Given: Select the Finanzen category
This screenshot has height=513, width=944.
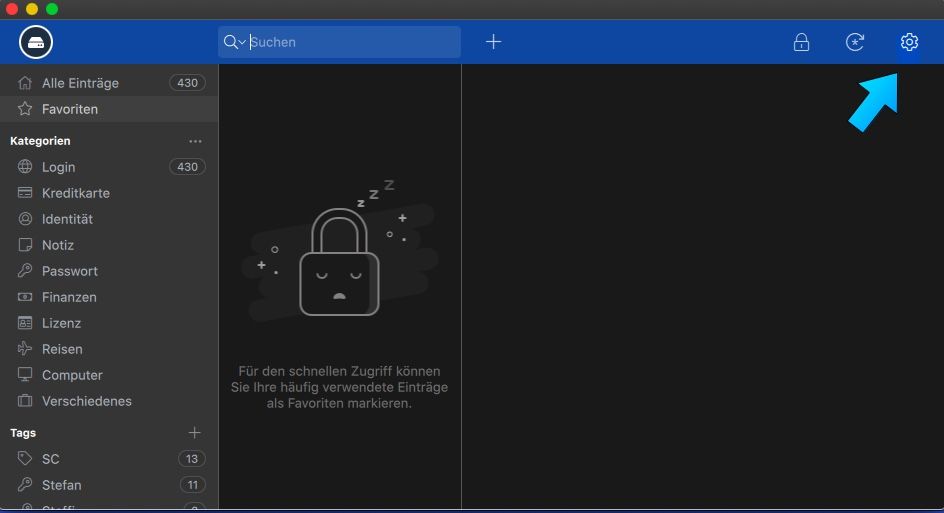Looking at the screenshot, I should [x=69, y=297].
